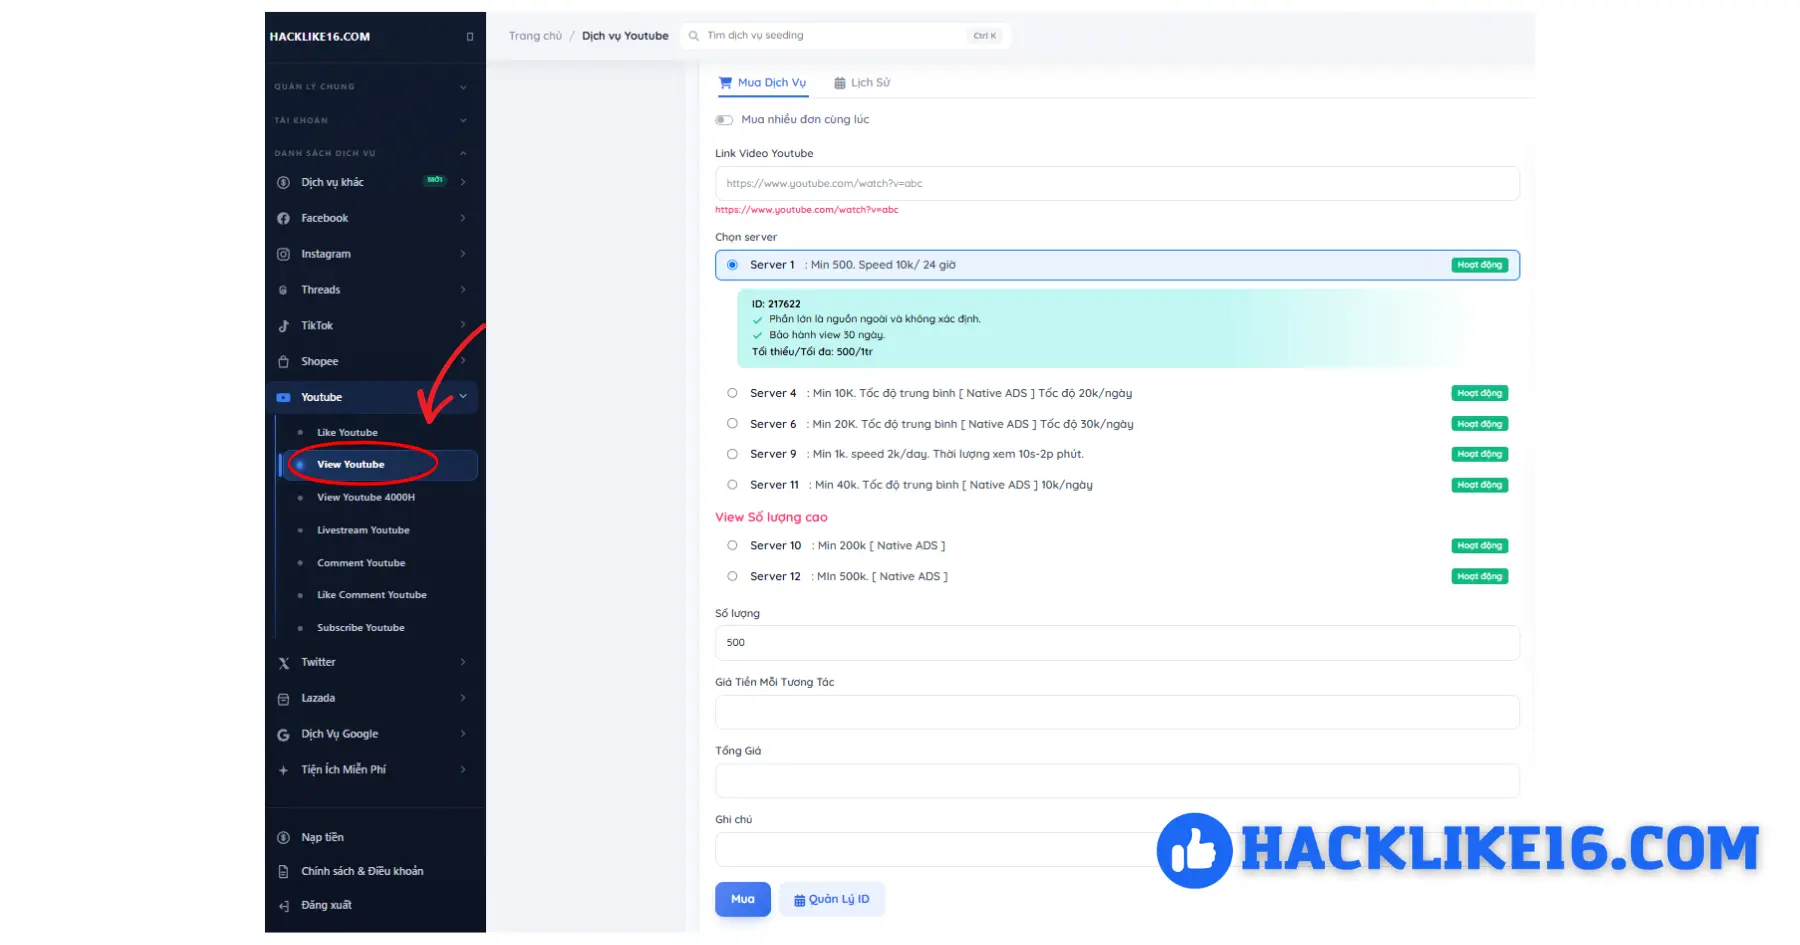The width and height of the screenshot is (1800, 945).
Task: Expand the Threads submenu chevron
Action: pos(463,290)
